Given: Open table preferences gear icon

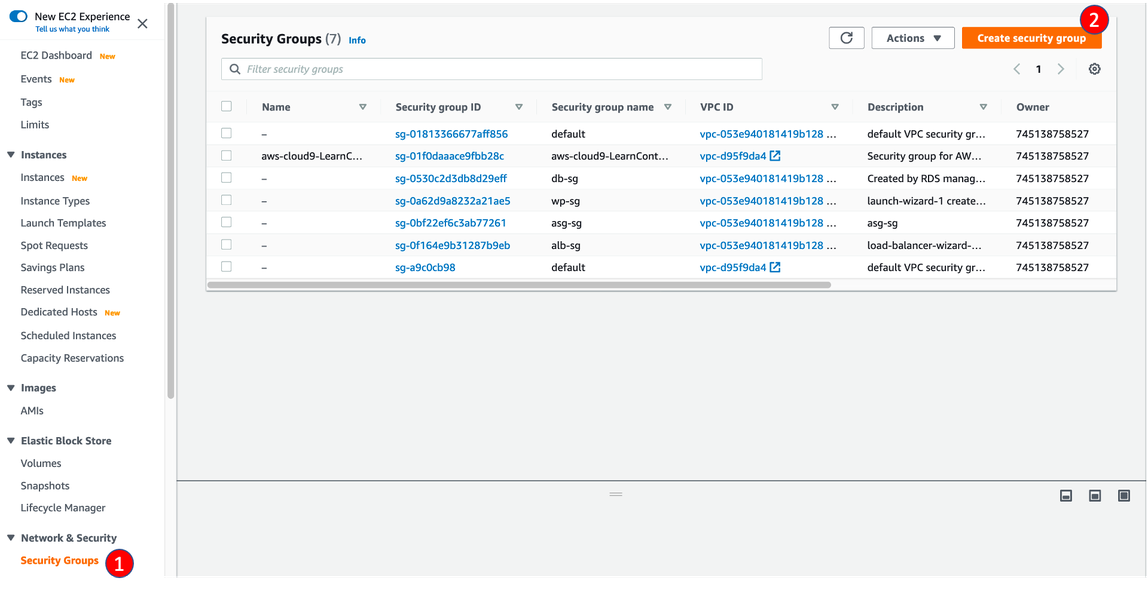Looking at the screenshot, I should [x=1095, y=69].
